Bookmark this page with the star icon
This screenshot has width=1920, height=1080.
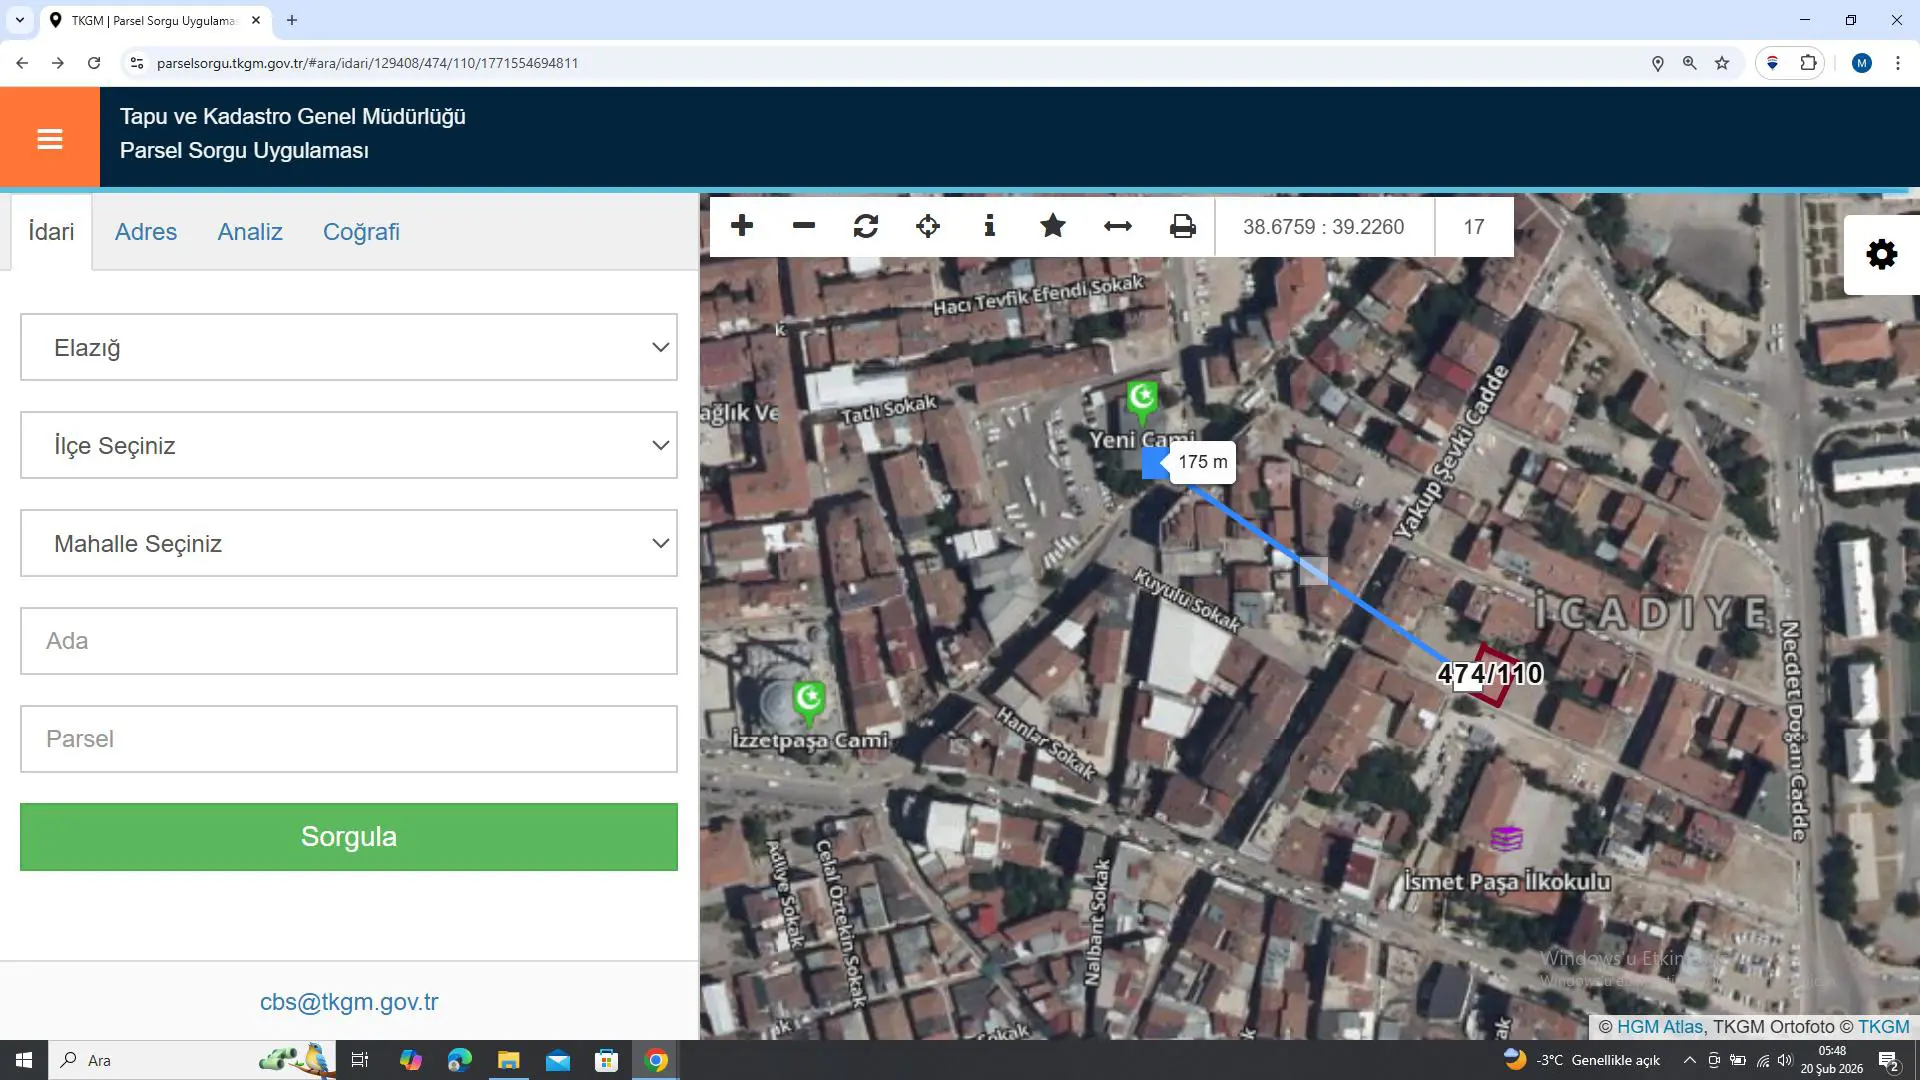point(1722,63)
